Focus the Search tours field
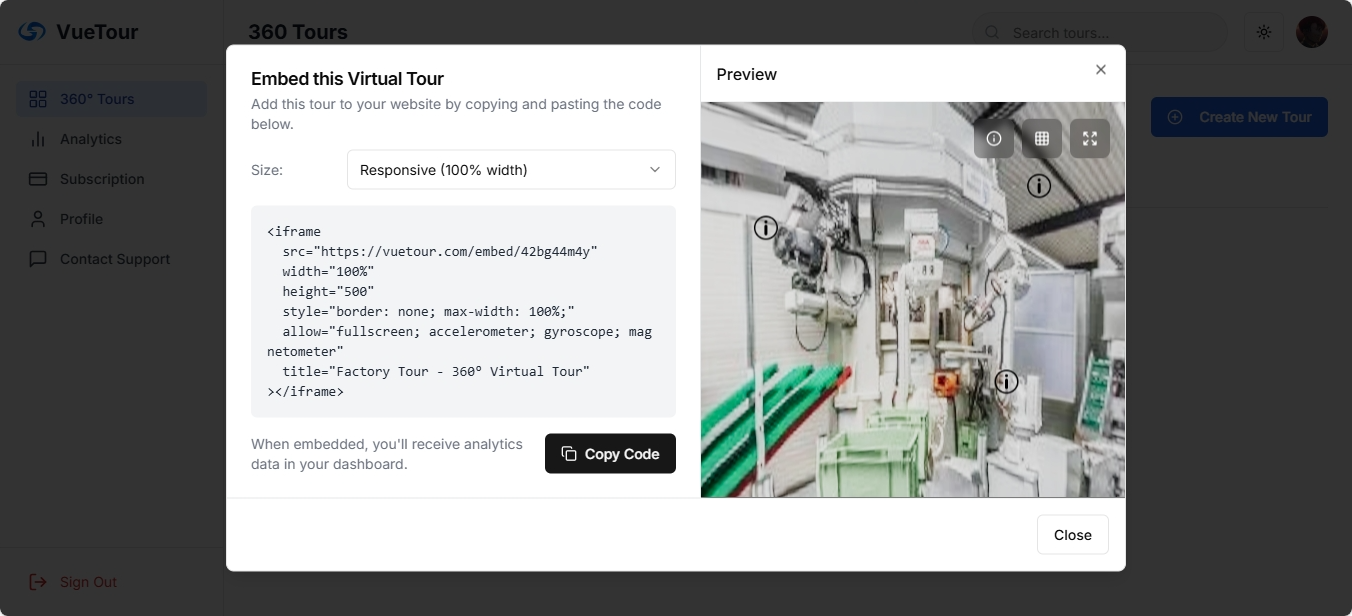 [1100, 33]
